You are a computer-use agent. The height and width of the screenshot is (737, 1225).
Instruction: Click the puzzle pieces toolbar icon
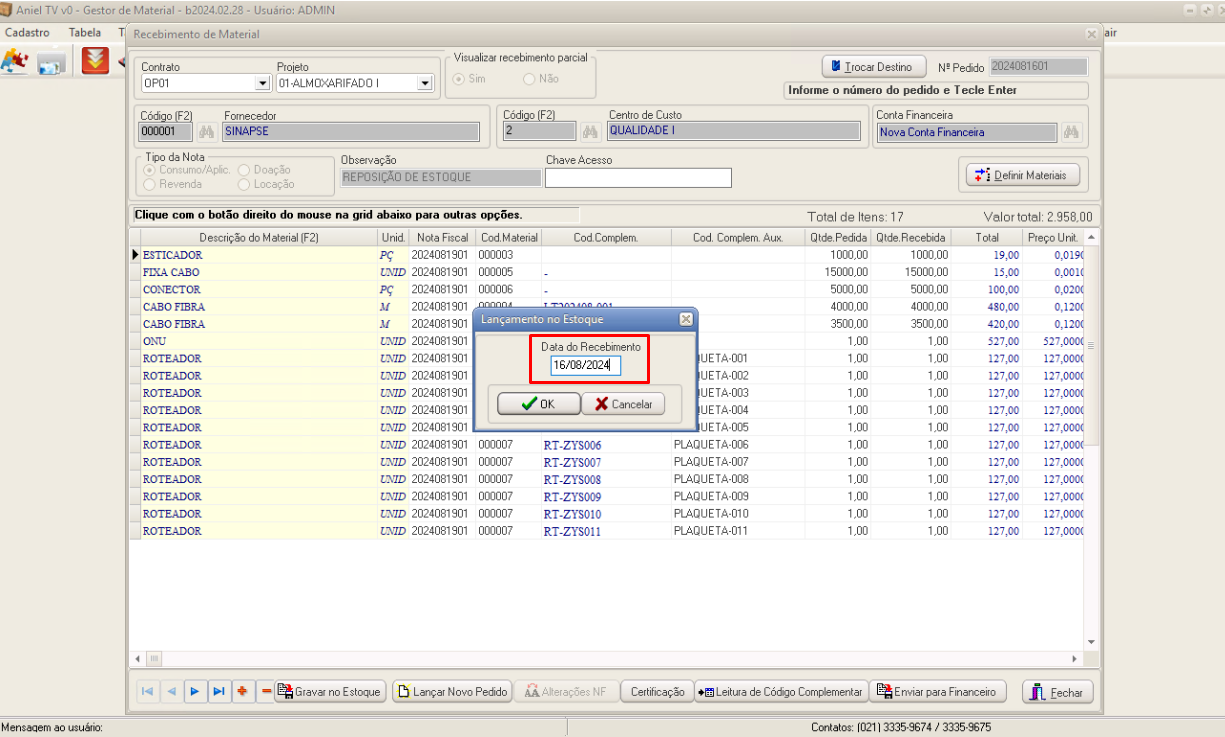point(14,62)
